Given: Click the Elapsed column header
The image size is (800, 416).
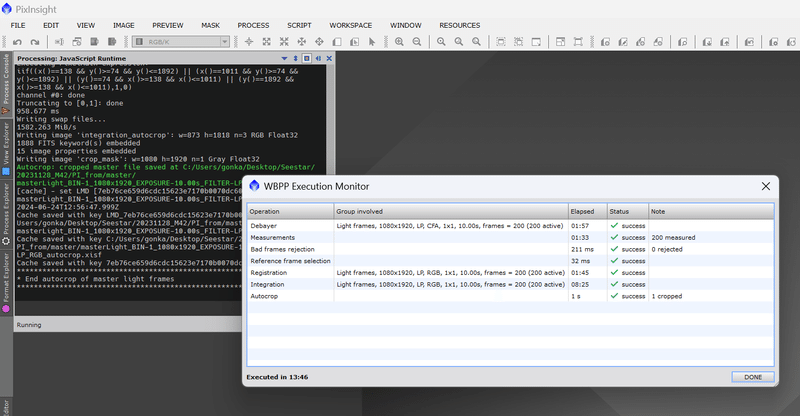Looking at the screenshot, I should point(588,211).
